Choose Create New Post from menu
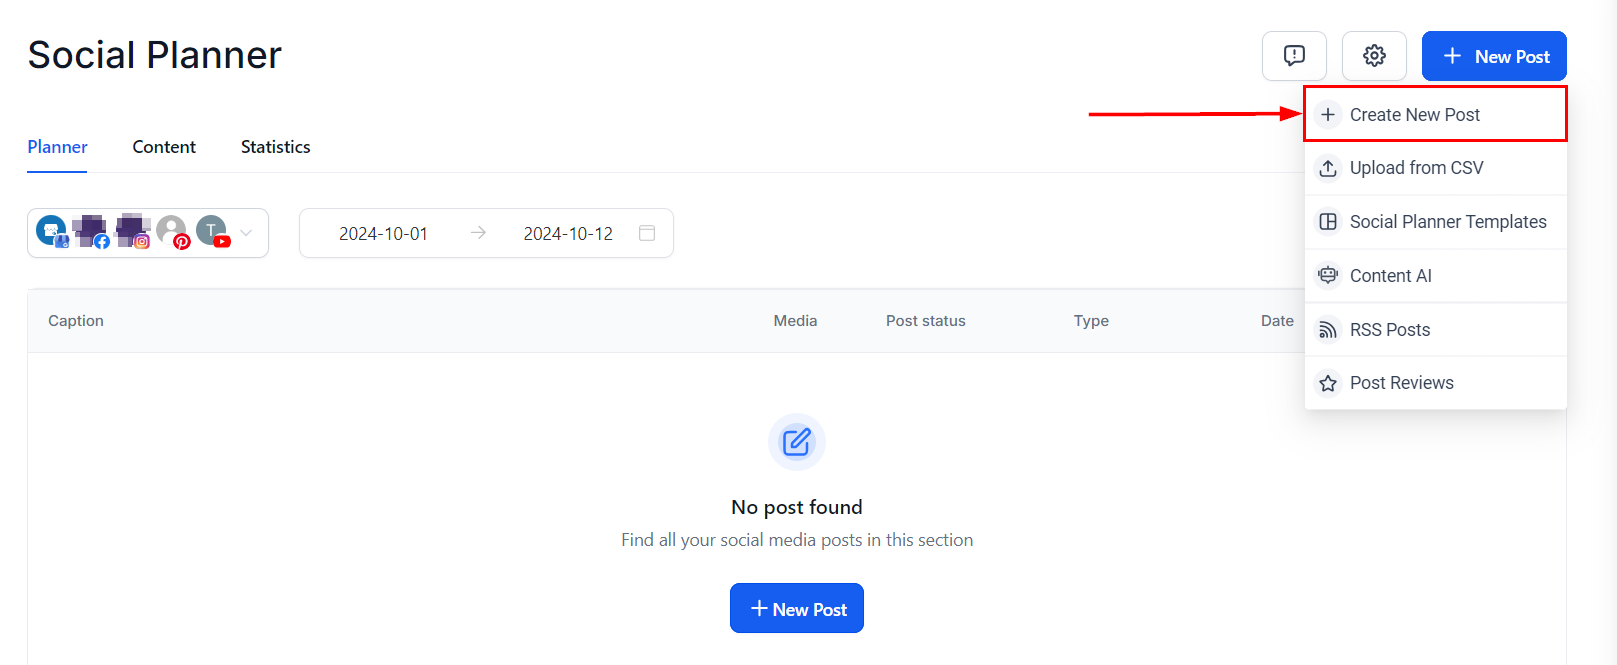 point(1414,115)
